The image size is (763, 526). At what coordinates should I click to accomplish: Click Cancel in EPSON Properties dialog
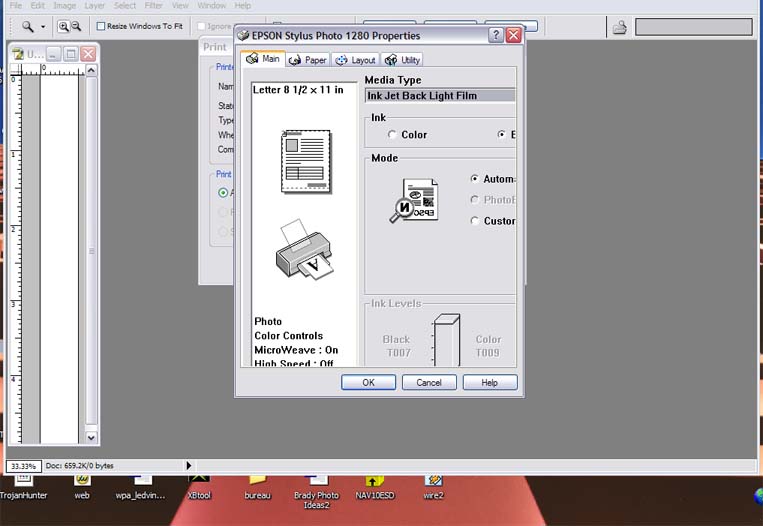coord(429,382)
